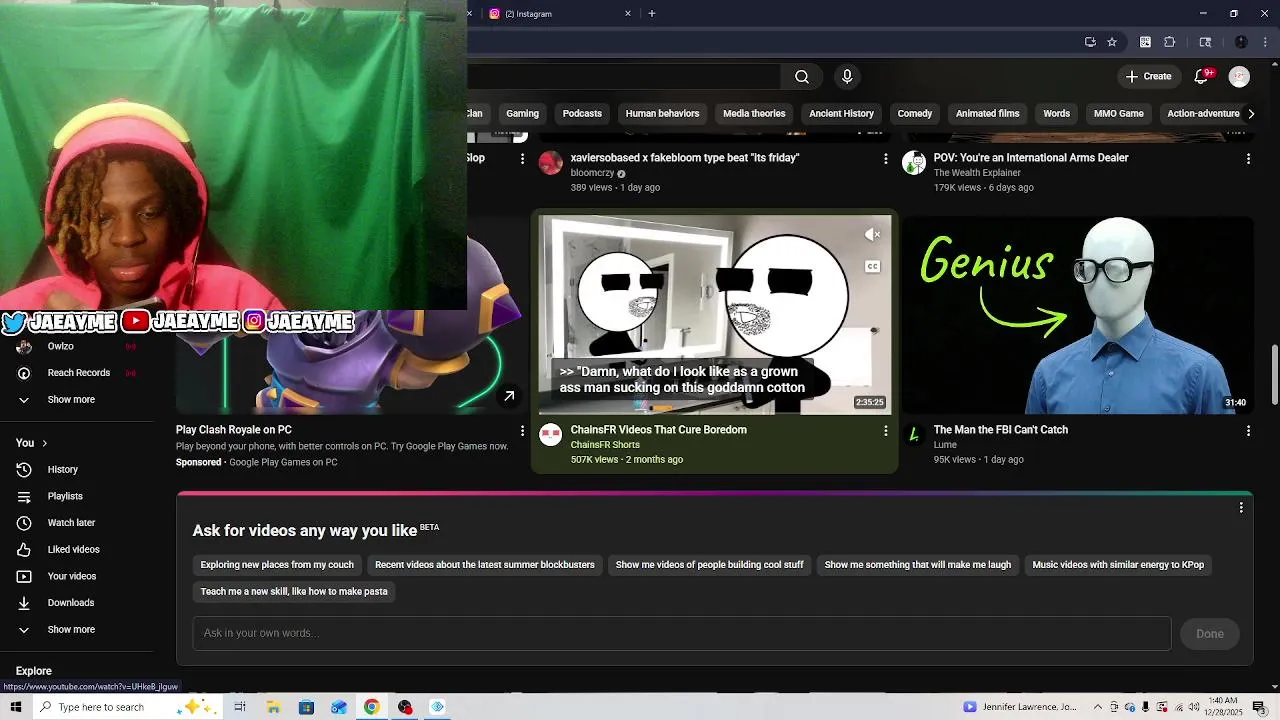Open Liked videos thumbs-up icon
Image resolution: width=1280 pixels, height=720 pixels.
pyautogui.click(x=24, y=549)
